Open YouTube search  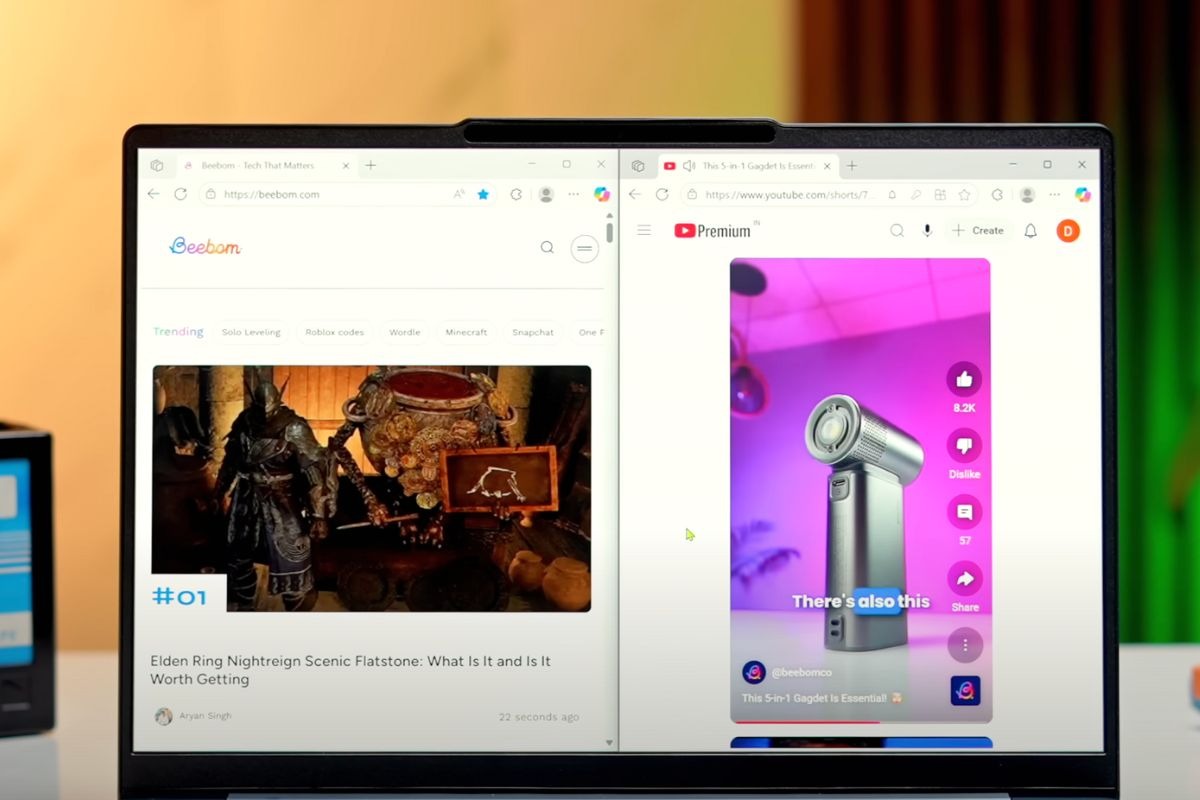click(897, 230)
